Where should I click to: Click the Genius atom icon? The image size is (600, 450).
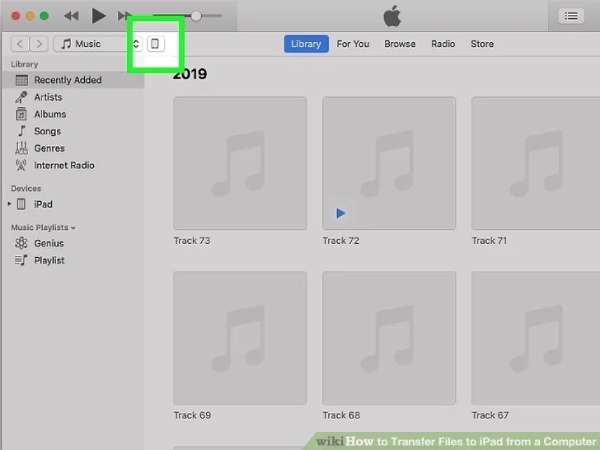(x=21, y=243)
